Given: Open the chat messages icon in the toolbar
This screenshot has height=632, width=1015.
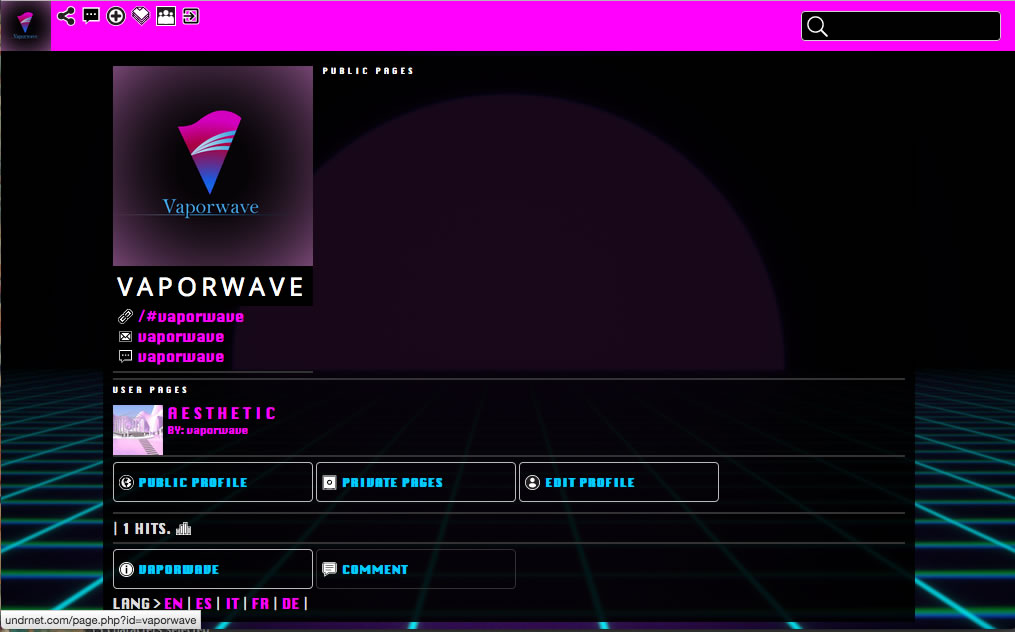Looking at the screenshot, I should (91, 16).
